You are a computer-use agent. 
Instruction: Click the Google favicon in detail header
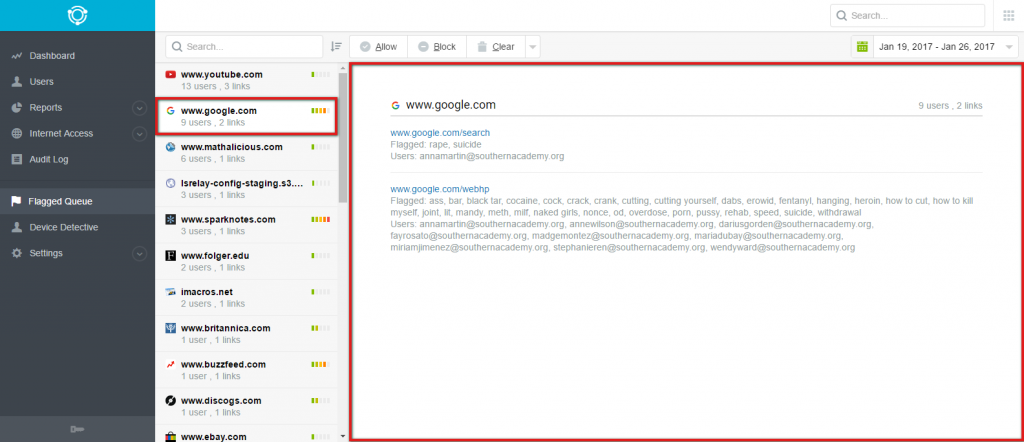click(x=395, y=105)
